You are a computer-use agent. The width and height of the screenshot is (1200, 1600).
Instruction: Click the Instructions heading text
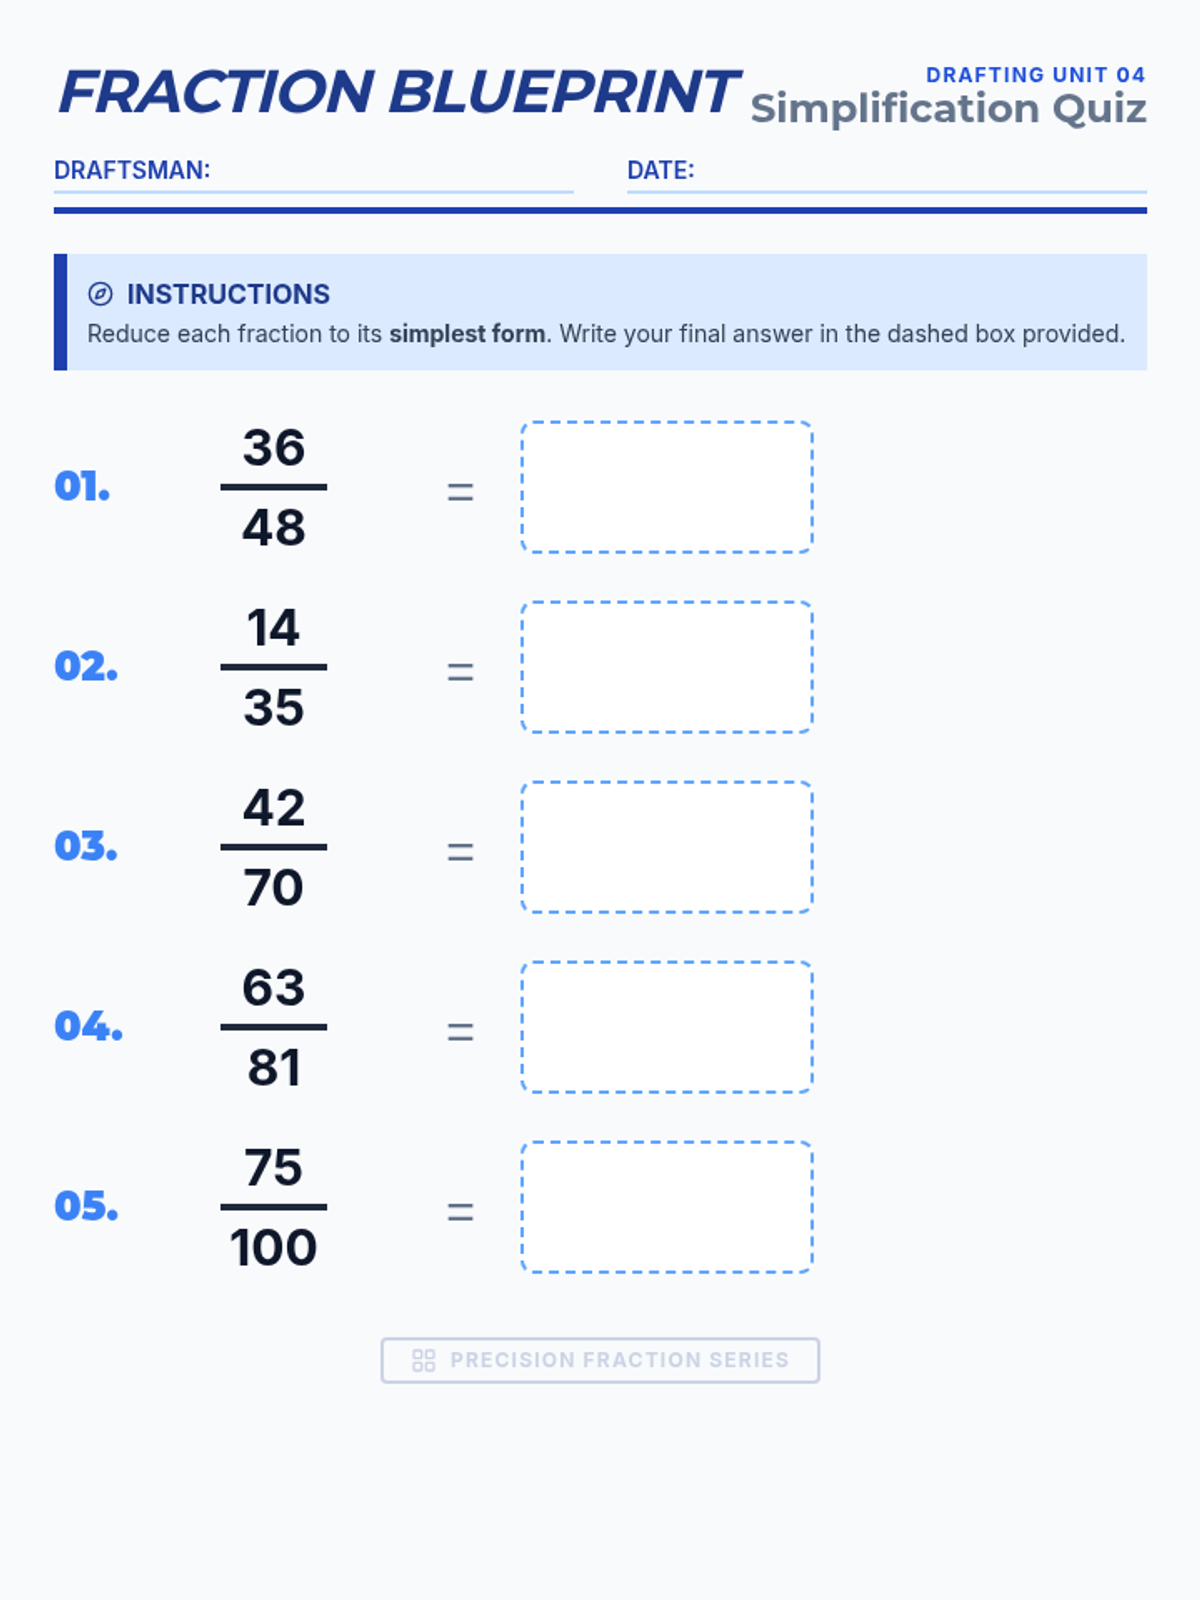tap(228, 294)
